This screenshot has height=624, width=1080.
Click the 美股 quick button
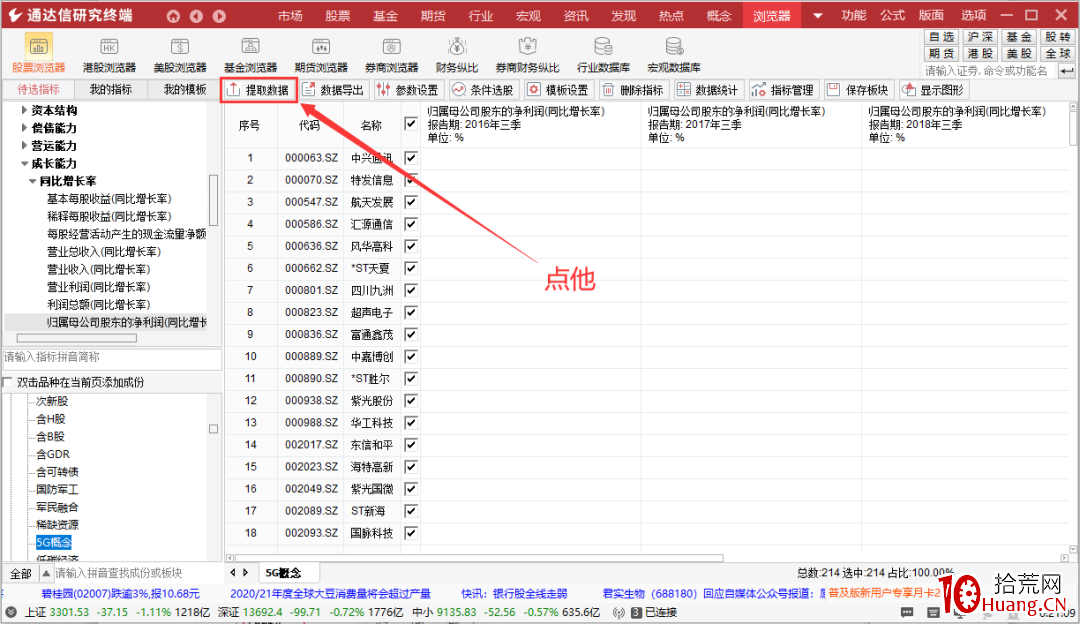[1019, 54]
